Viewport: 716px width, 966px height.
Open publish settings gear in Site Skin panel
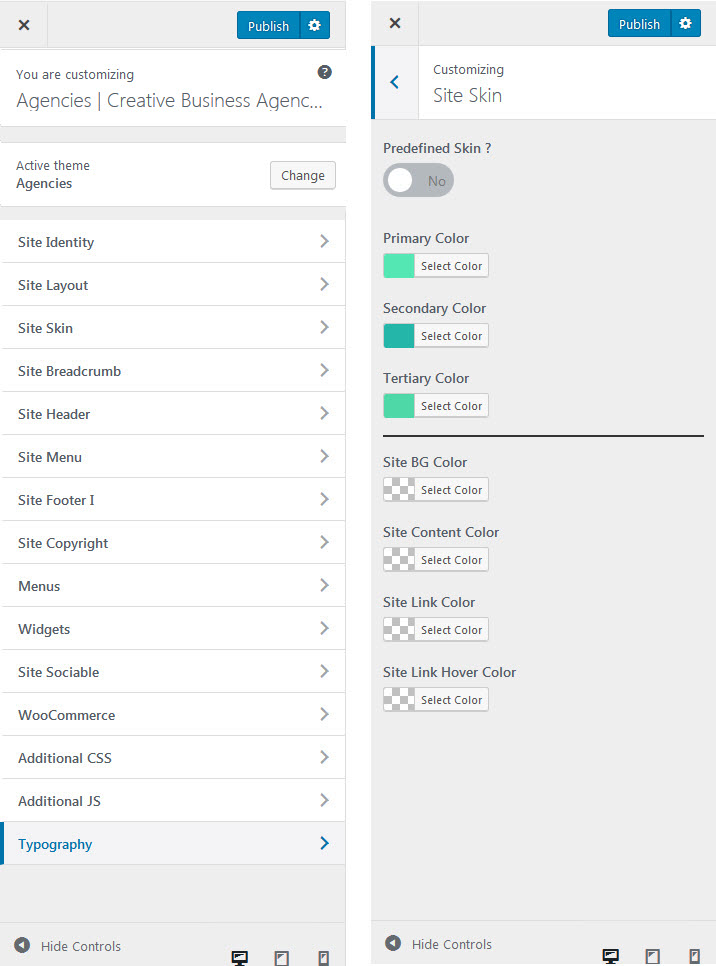685,24
